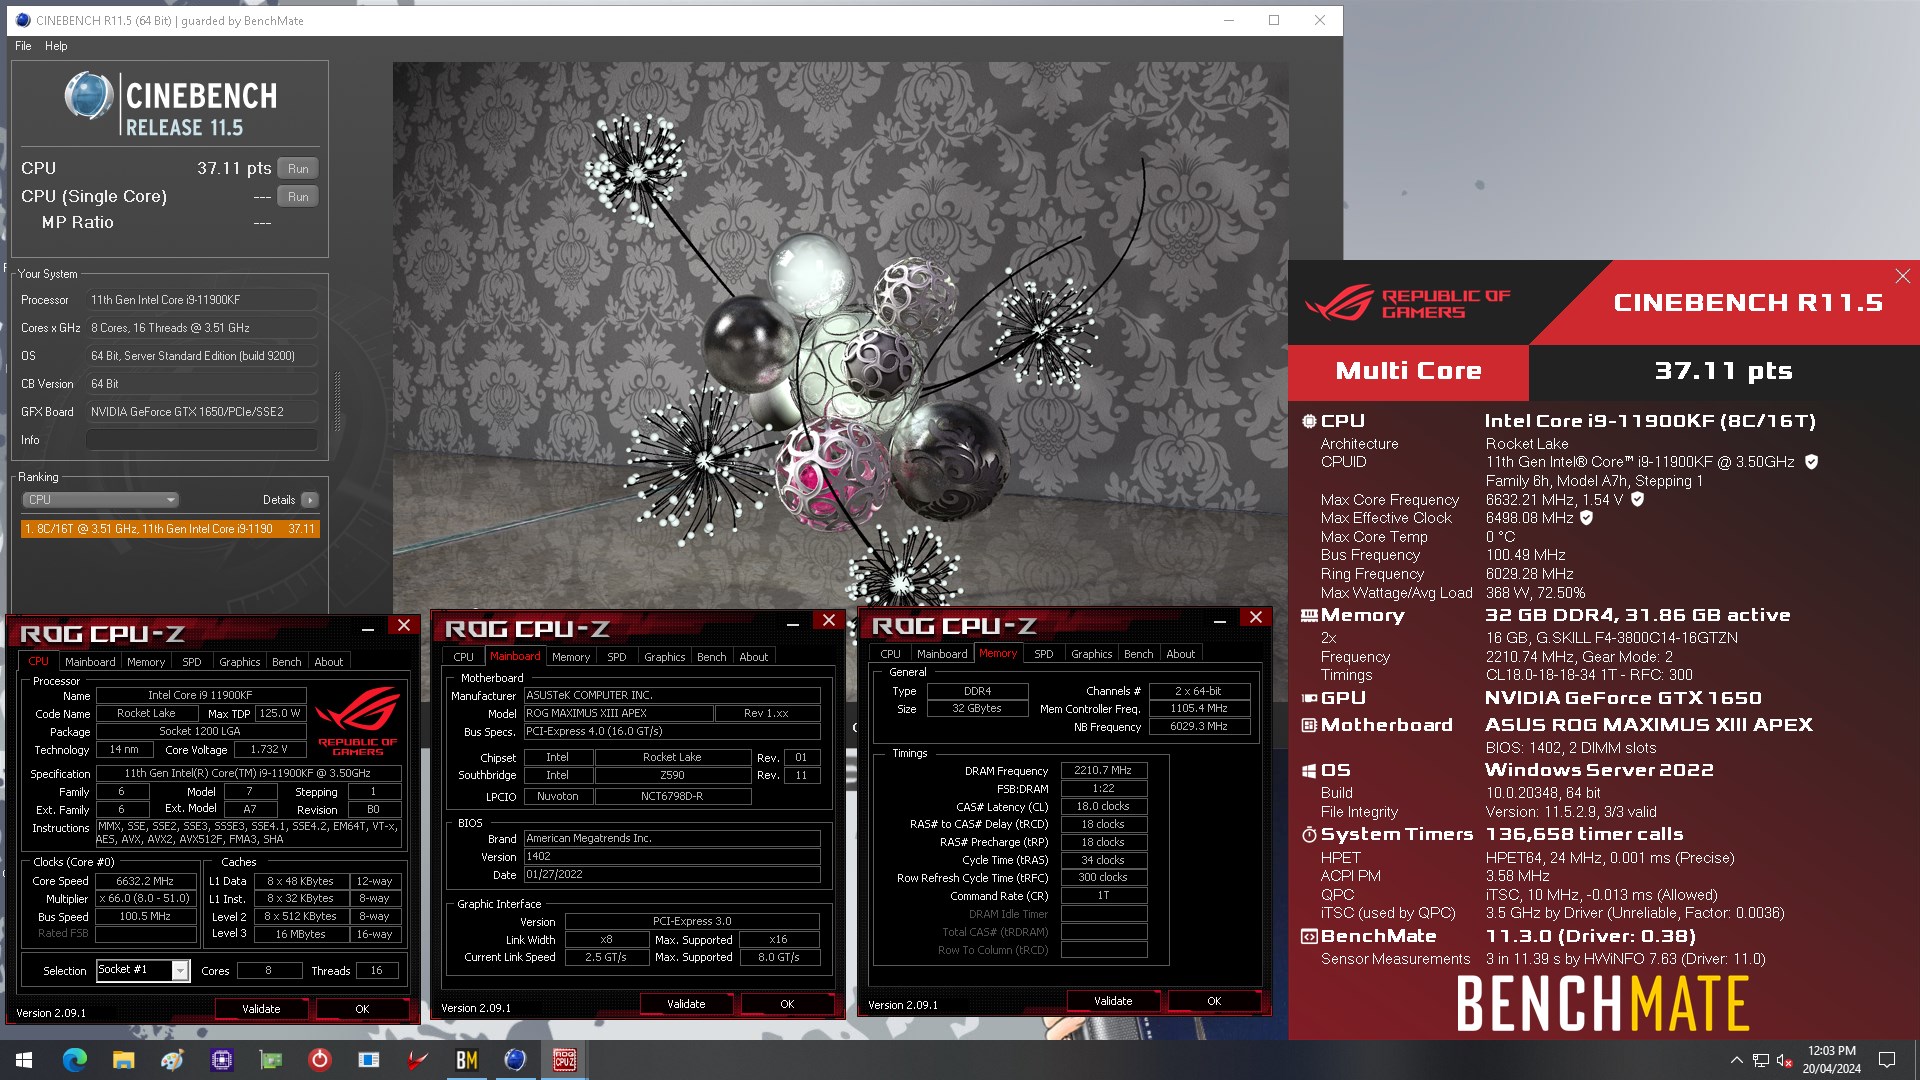The width and height of the screenshot is (1920, 1080).
Task: Click the GPU icon in BenchMate panel
Action: click(1308, 698)
